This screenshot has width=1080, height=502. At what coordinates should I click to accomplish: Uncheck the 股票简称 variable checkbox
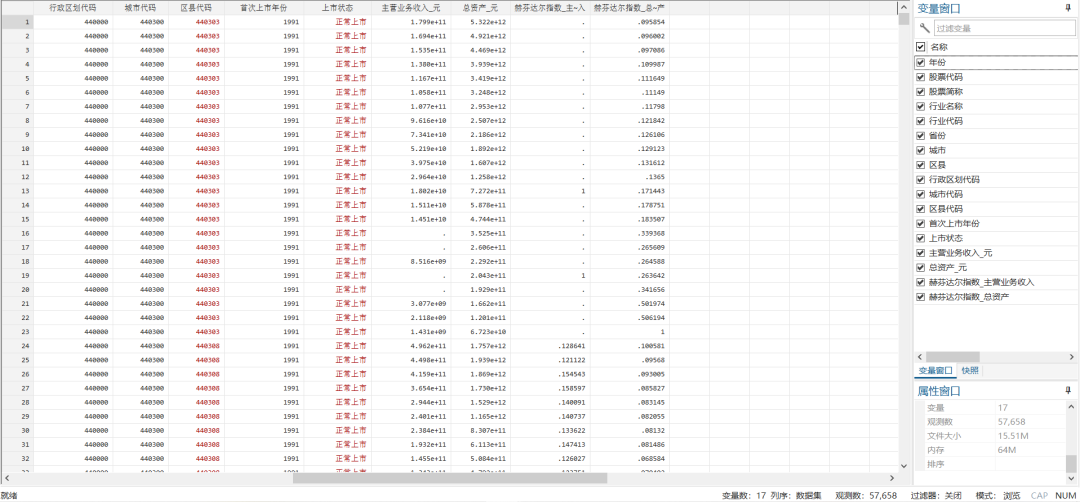coord(921,92)
